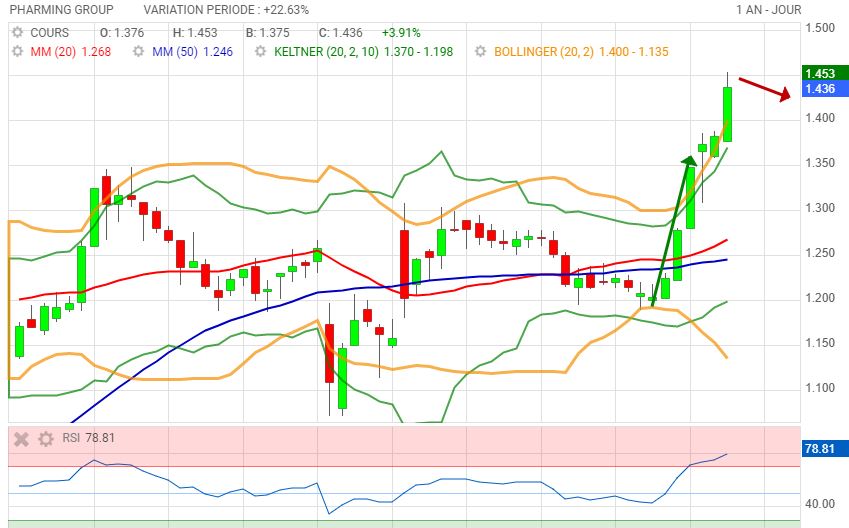Select the MM (50) 1.246 label
The image size is (849, 528).
pos(192,51)
